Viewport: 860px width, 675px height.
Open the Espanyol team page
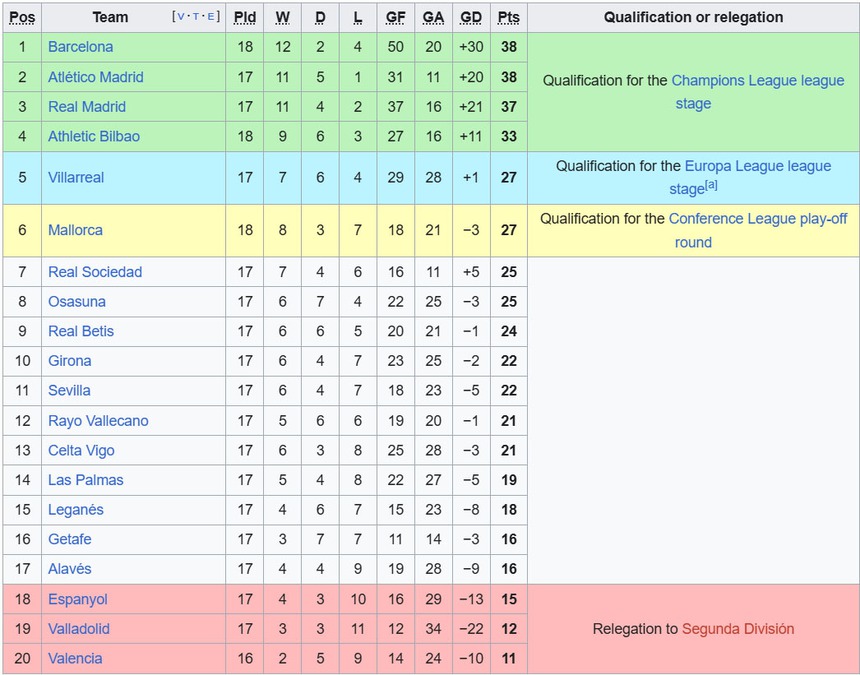pyautogui.click(x=77, y=599)
